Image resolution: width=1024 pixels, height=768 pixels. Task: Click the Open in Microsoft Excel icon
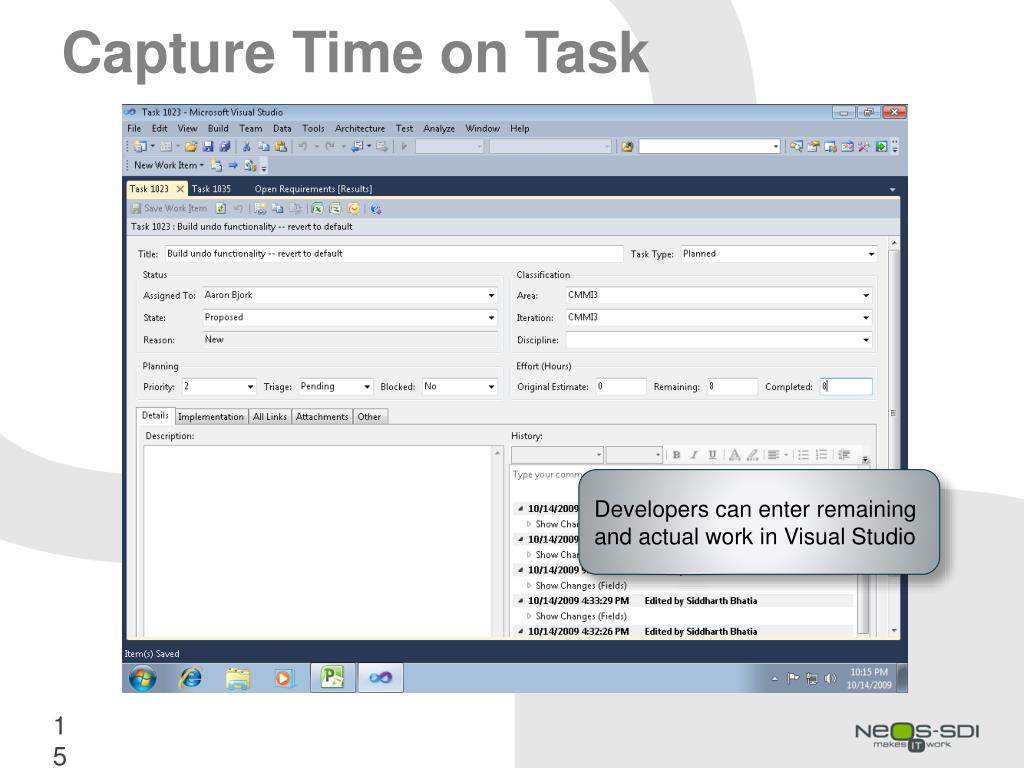317,209
